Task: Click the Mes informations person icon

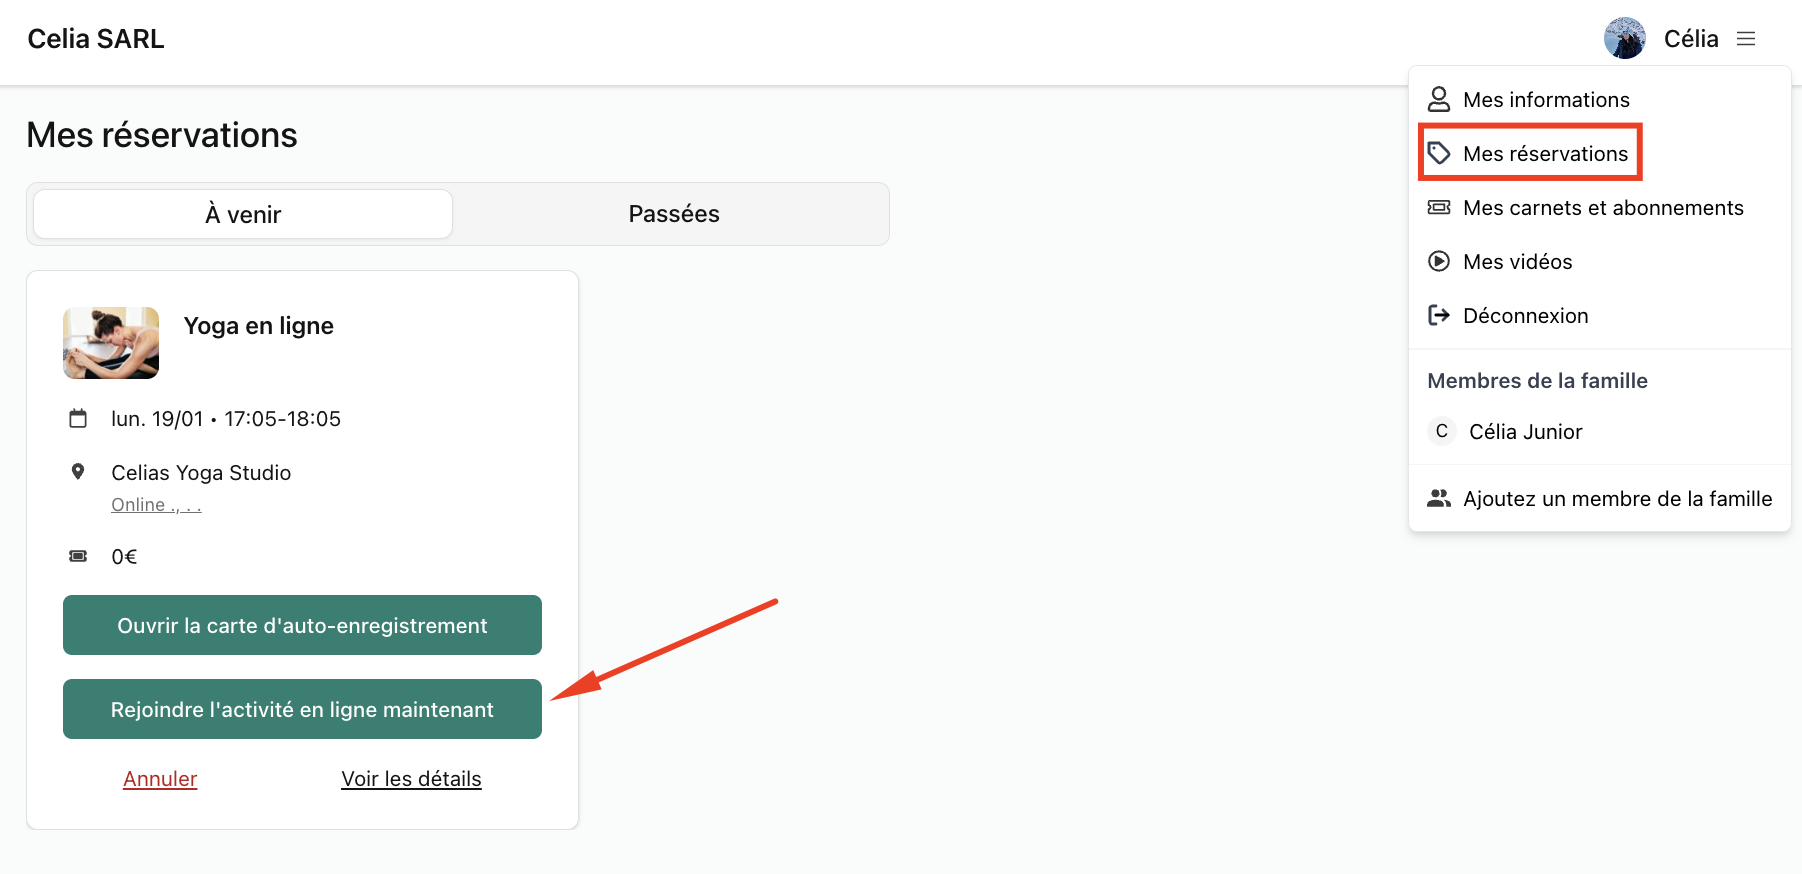Action: 1439,99
